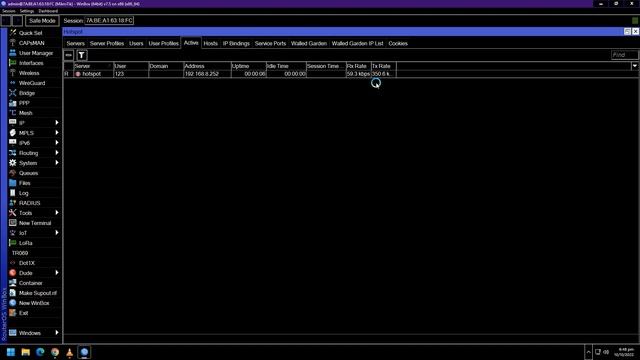
Task: Switch to User Profiles tab
Action: coord(163,43)
